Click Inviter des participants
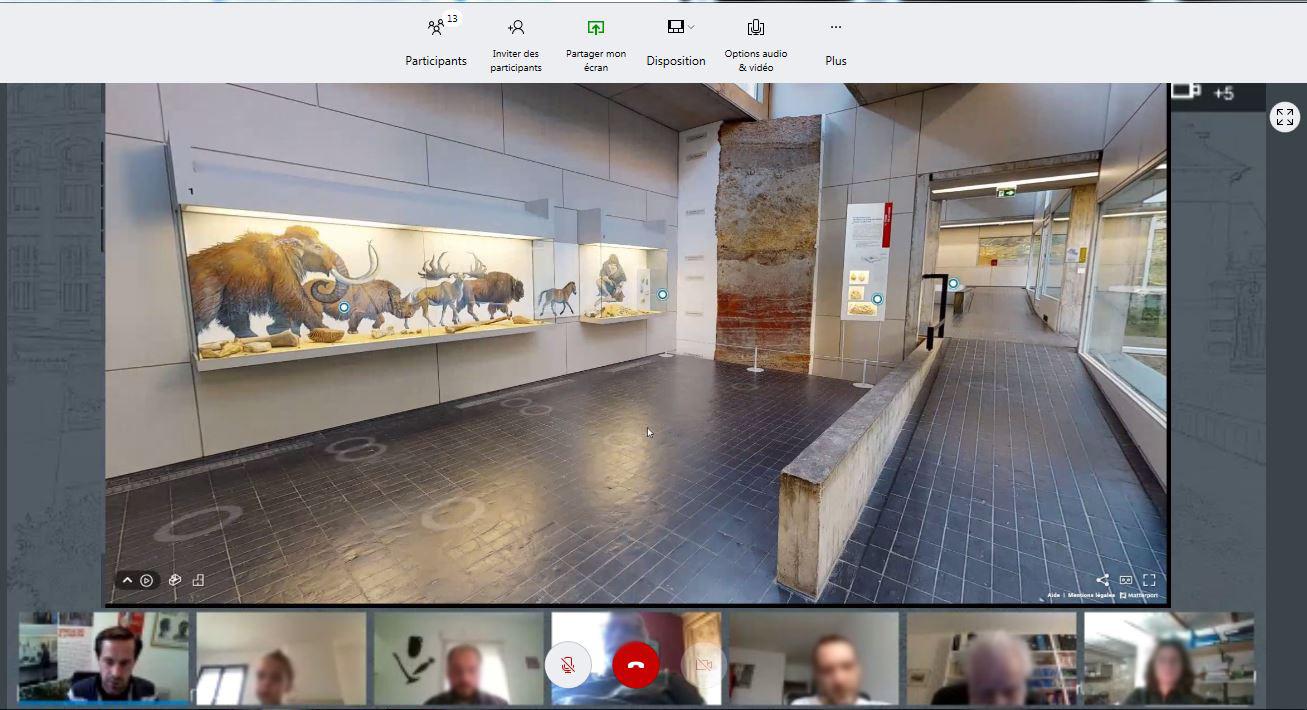The image size is (1307, 710). 516,44
